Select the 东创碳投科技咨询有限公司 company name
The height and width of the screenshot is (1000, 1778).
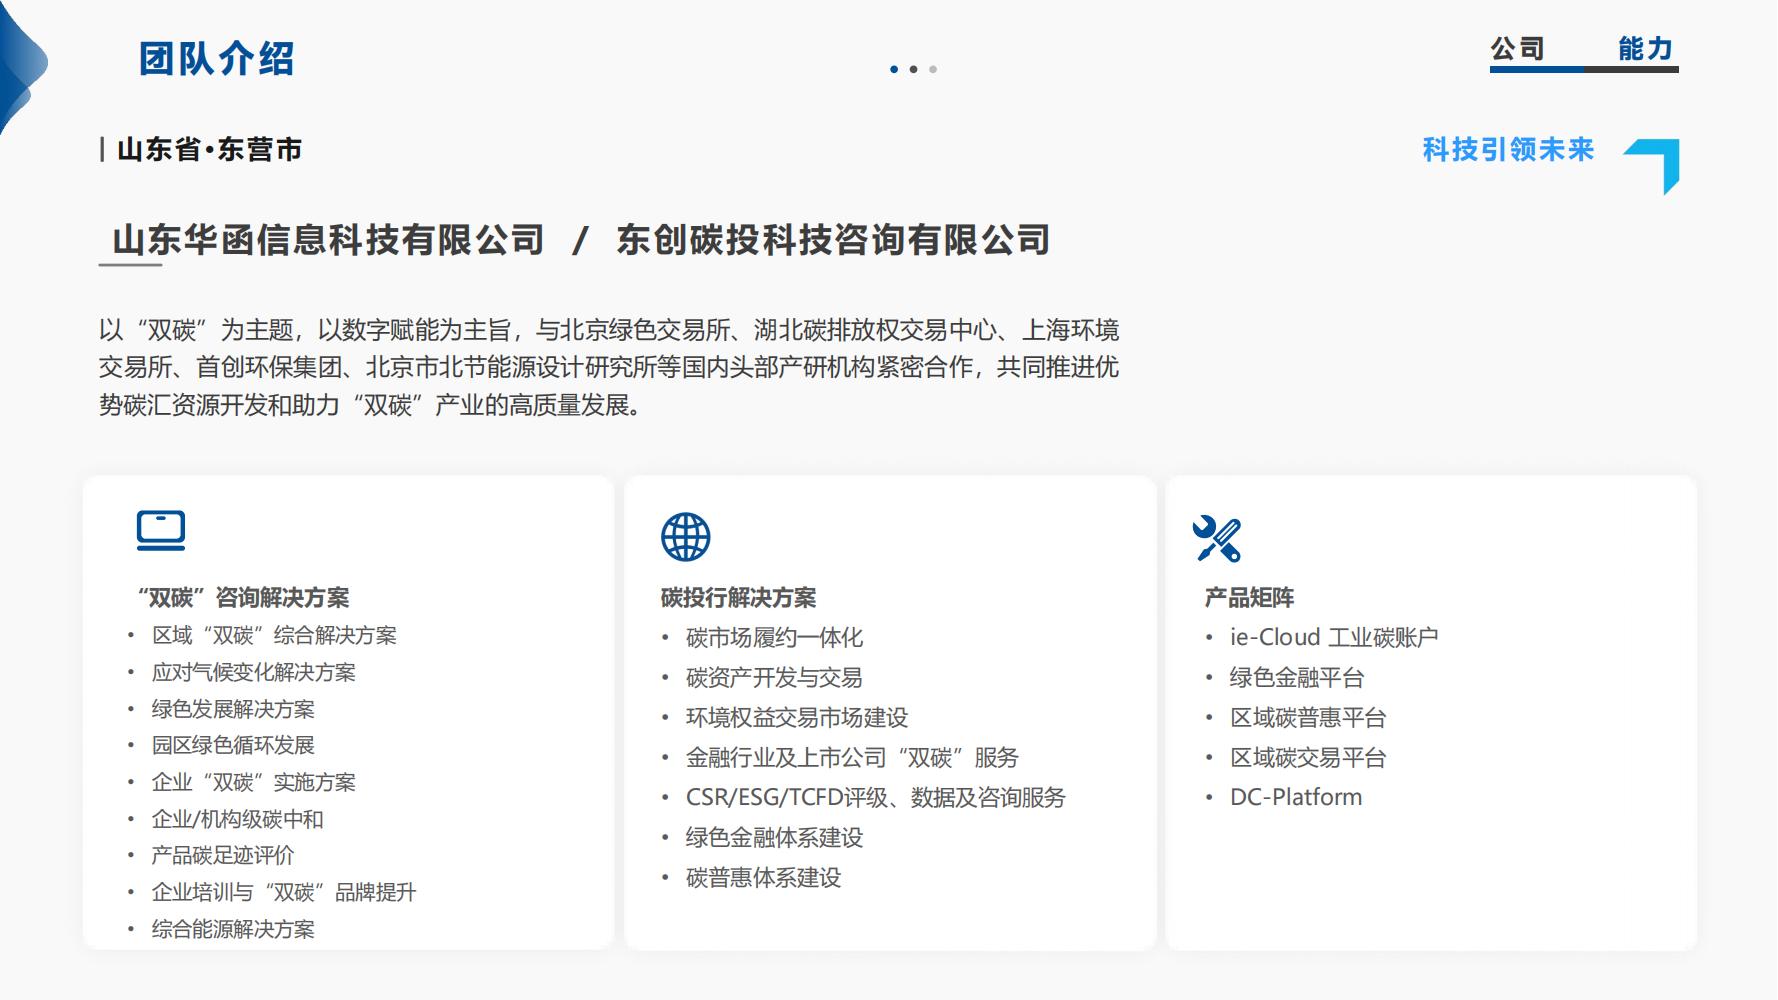[833, 240]
